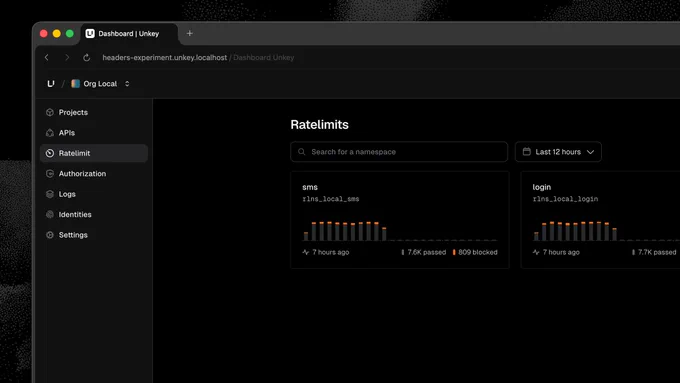Click the search magnifier icon
Screen dimensions: 680x383
tap(301, 152)
